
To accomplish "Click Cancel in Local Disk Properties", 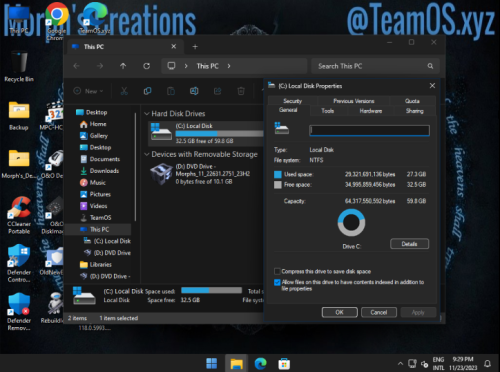I will click(x=379, y=312).
